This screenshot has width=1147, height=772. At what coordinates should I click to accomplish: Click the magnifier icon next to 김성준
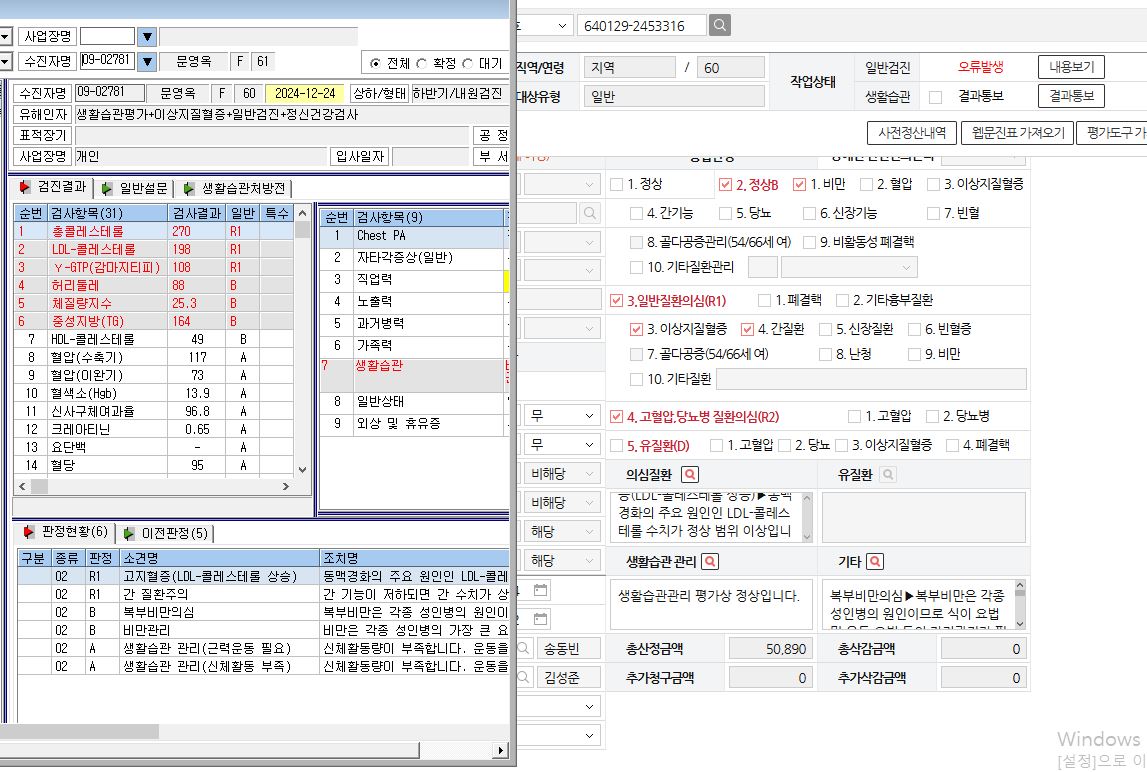click(x=524, y=678)
